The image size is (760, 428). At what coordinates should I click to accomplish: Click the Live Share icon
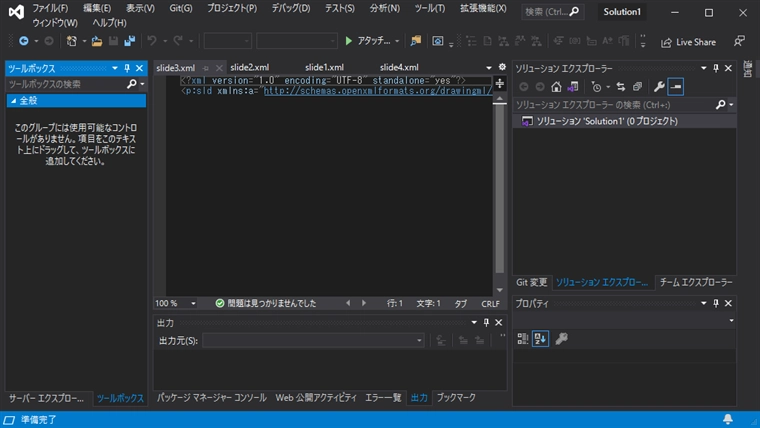666,42
